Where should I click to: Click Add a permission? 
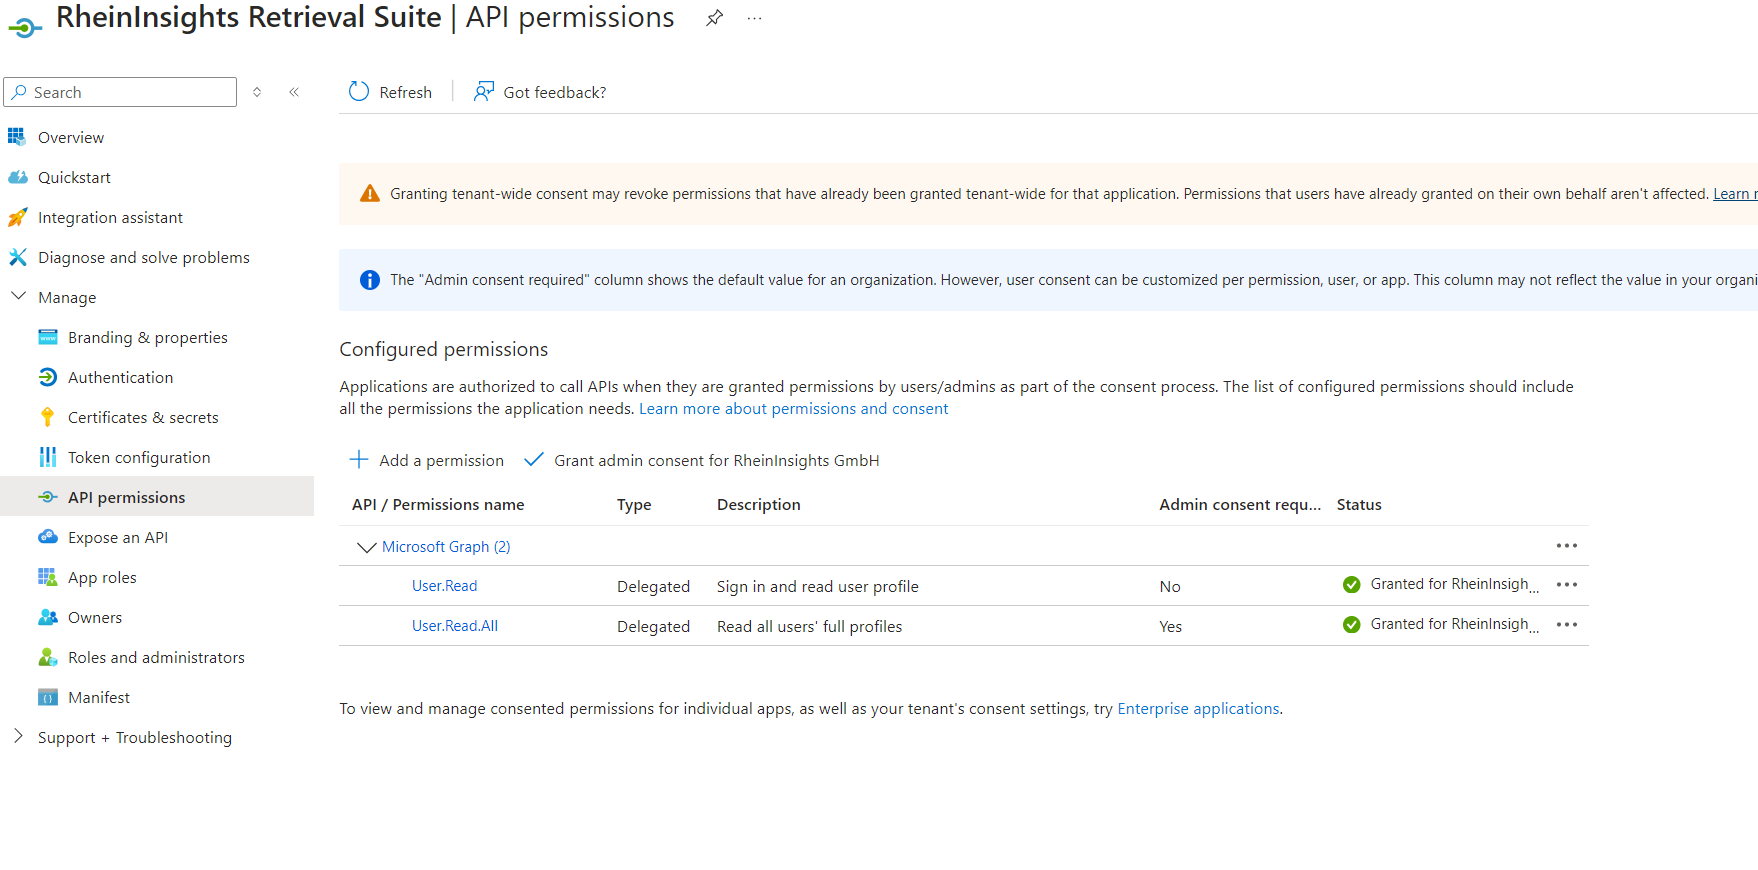pos(427,460)
